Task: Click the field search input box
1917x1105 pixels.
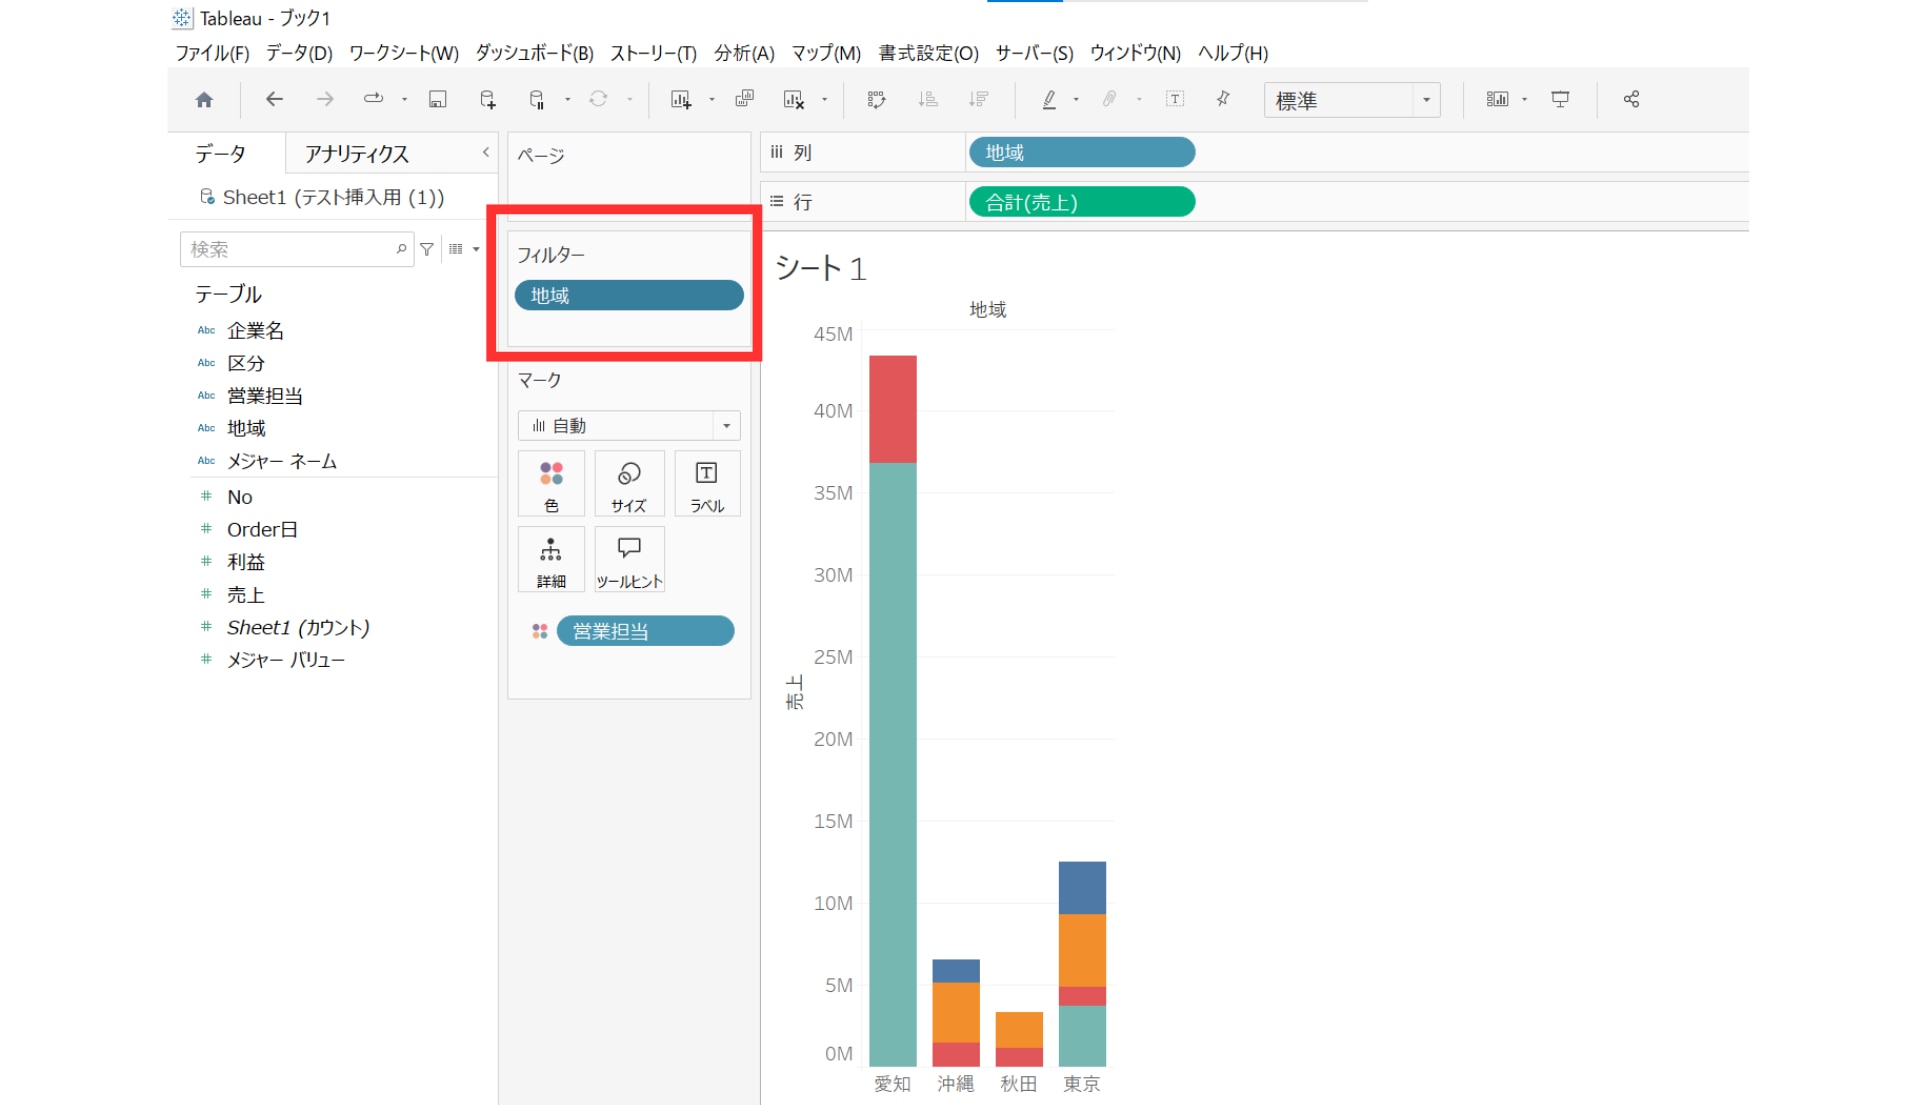Action: pos(290,249)
